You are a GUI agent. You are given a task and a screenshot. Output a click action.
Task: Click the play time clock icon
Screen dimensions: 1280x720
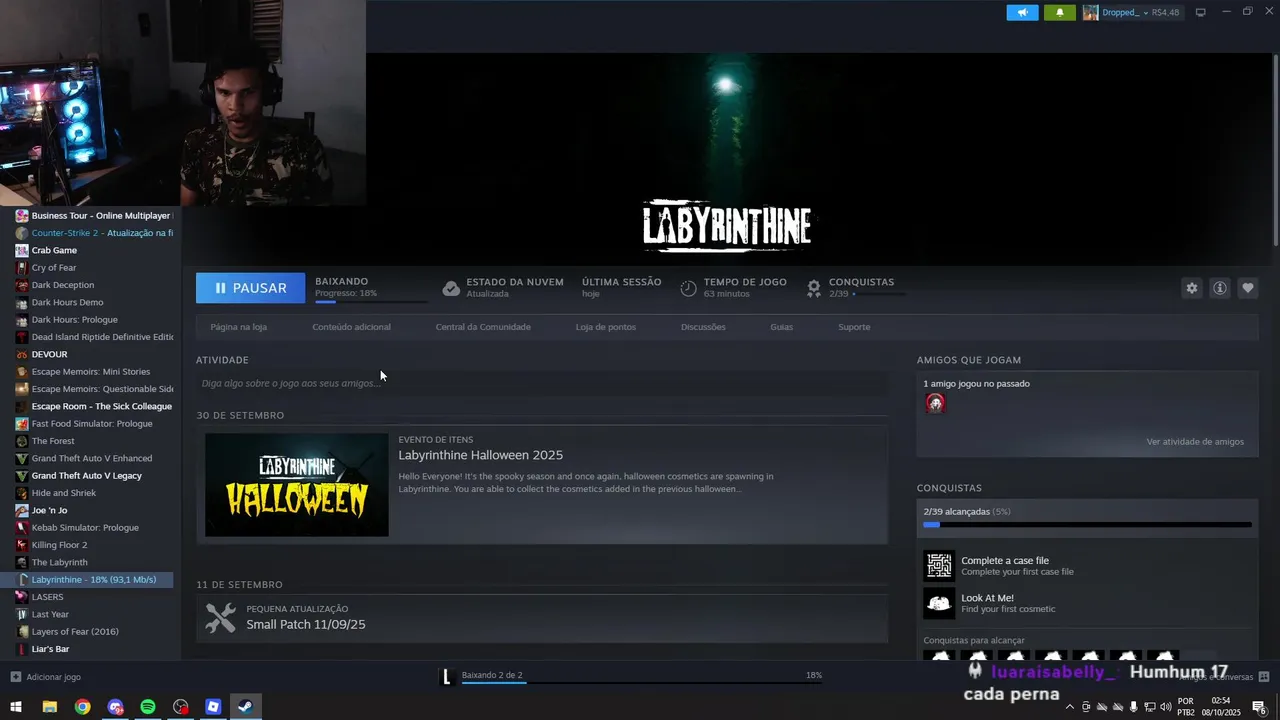pos(688,288)
